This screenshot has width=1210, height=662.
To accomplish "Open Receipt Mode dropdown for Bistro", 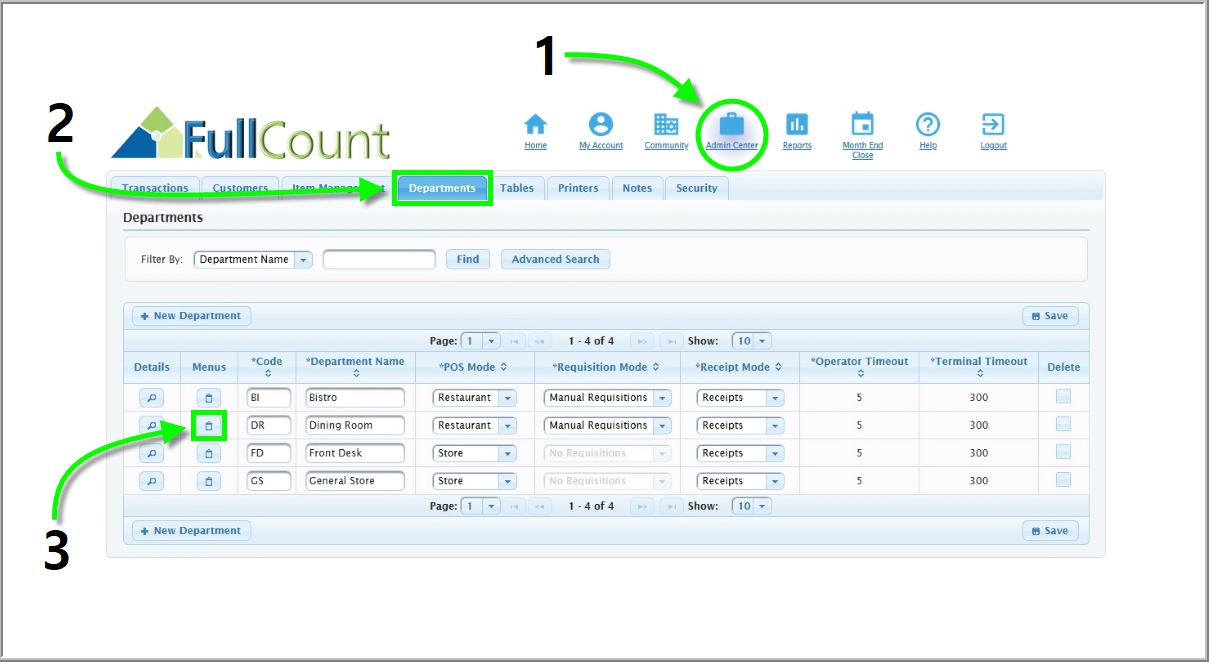I will 741,398.
